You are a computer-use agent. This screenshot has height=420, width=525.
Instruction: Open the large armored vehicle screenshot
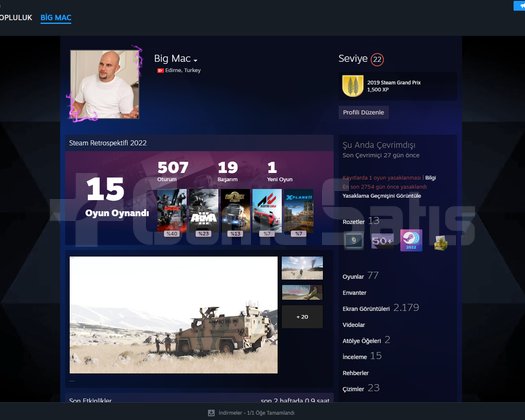pyautogui.click(x=173, y=315)
